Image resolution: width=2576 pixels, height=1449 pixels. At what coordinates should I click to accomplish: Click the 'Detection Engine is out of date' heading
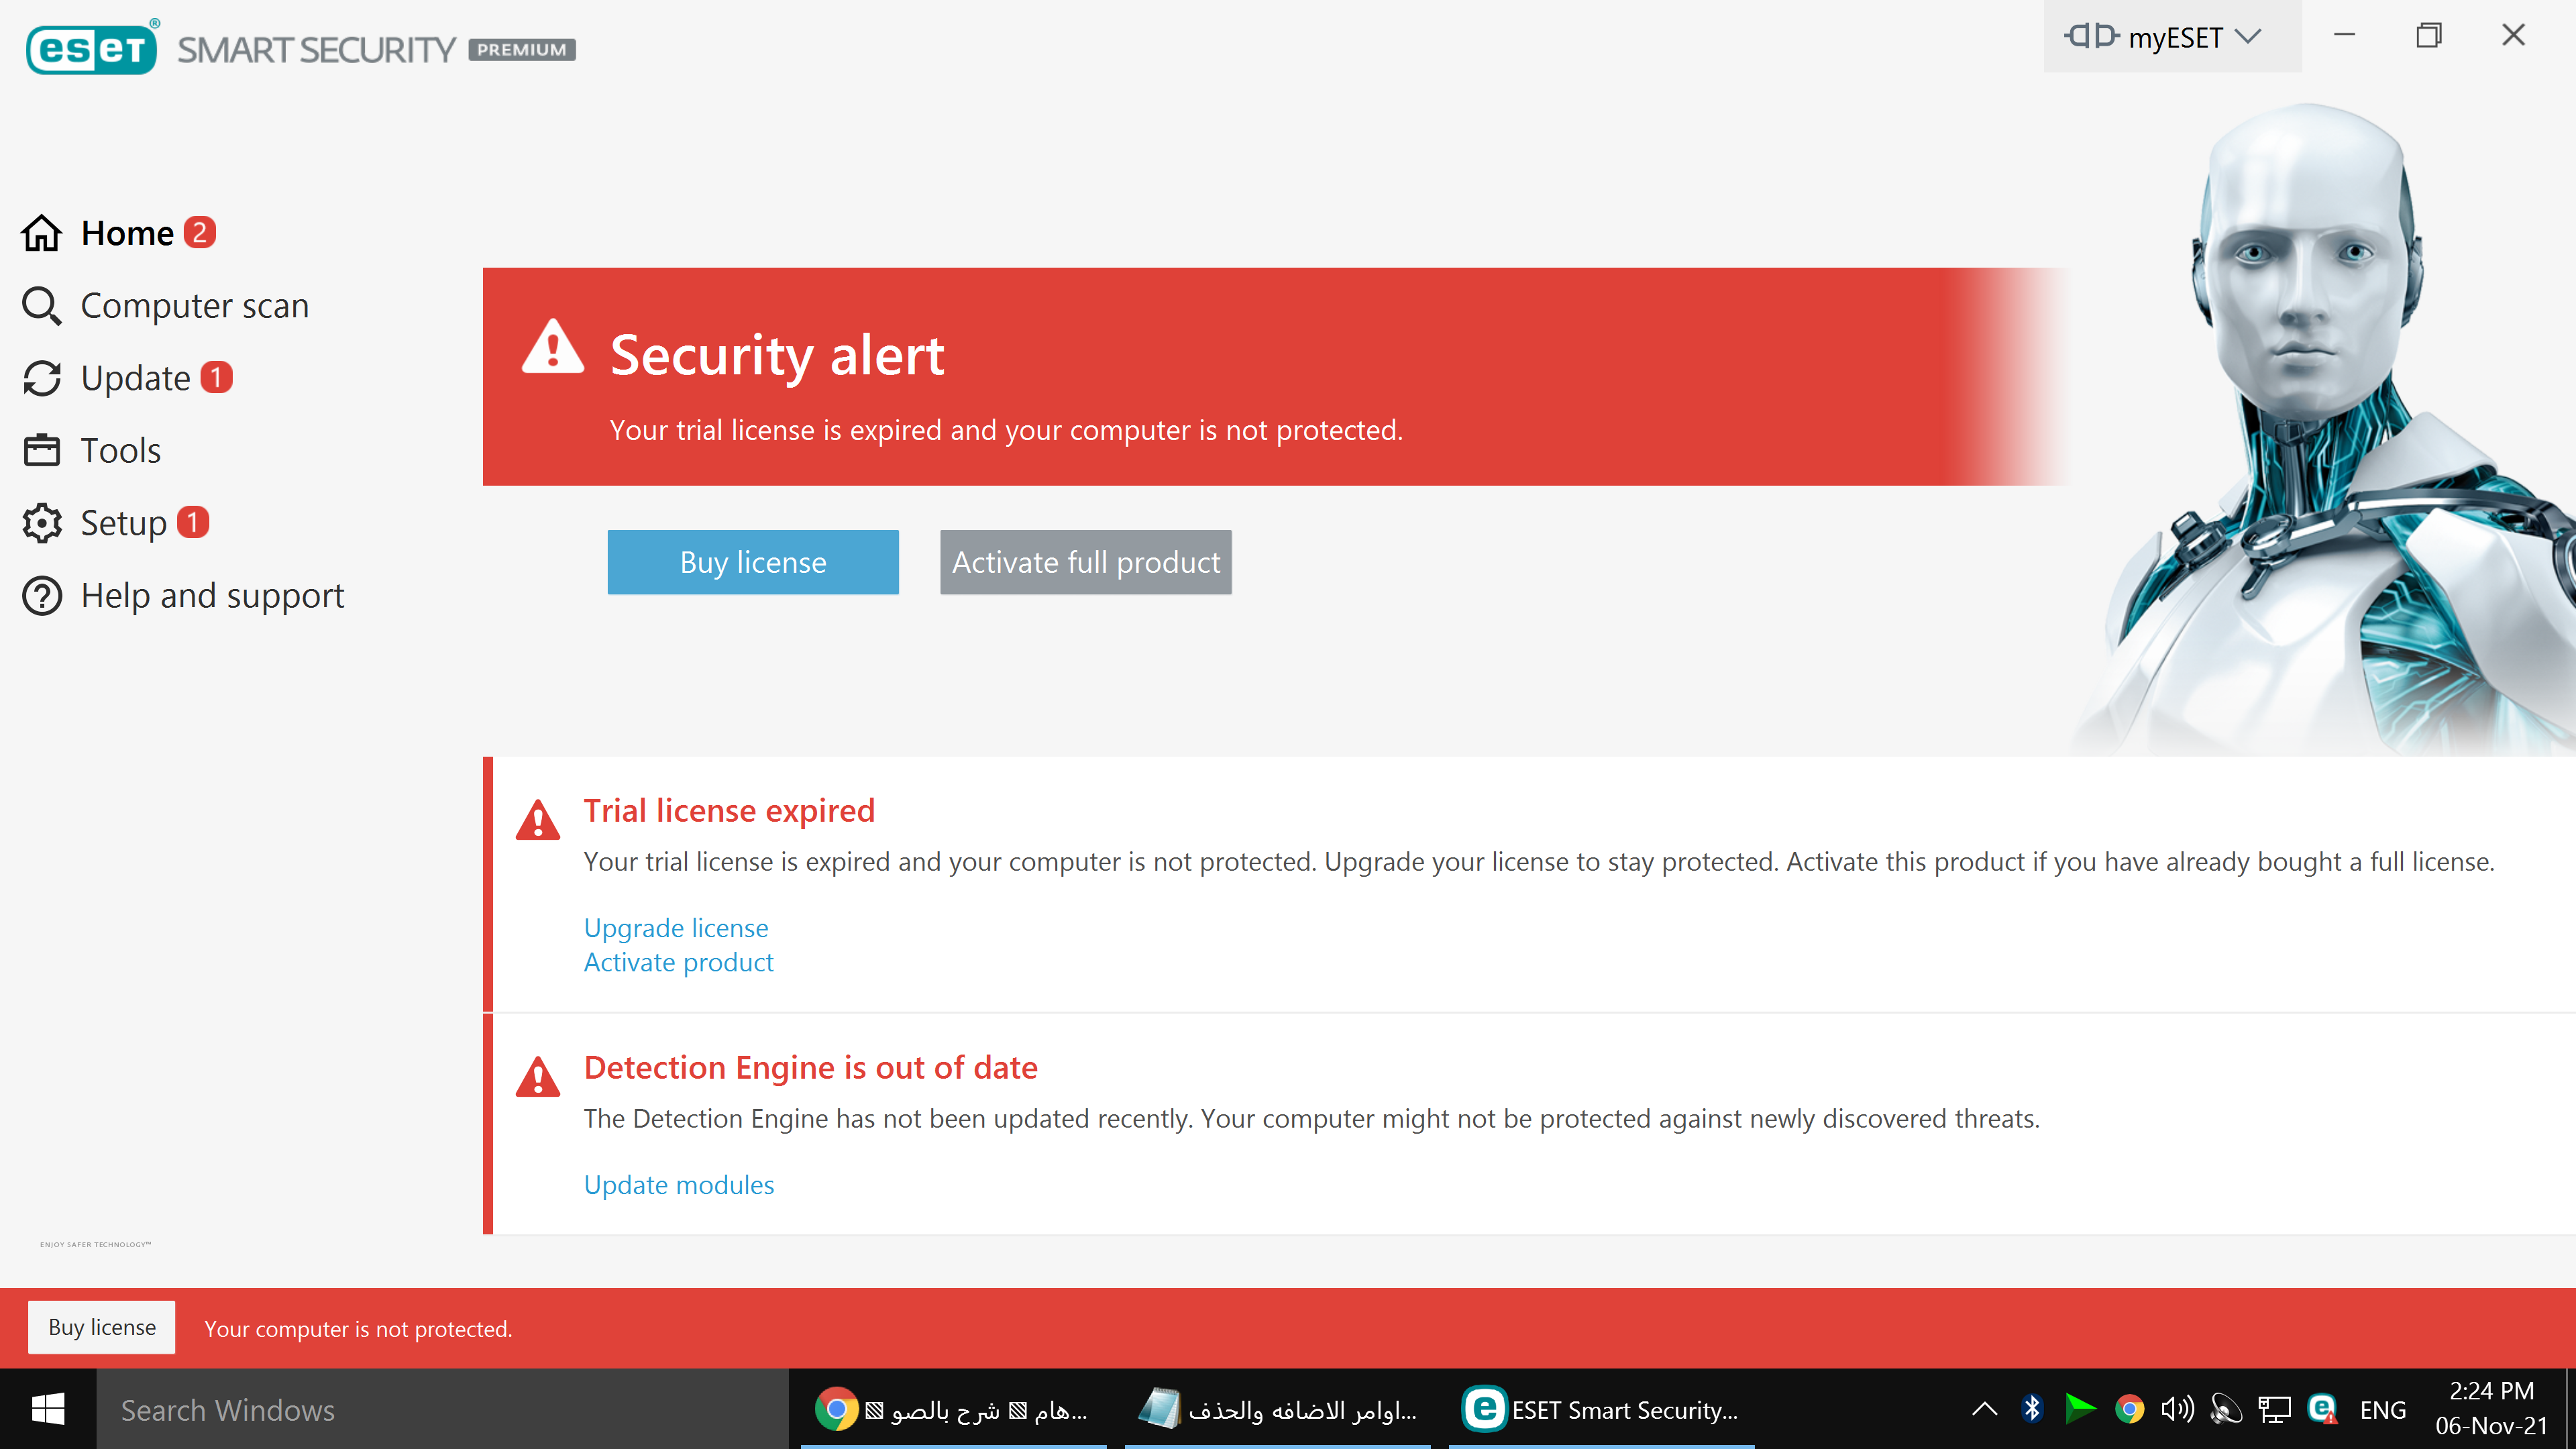(x=811, y=1067)
